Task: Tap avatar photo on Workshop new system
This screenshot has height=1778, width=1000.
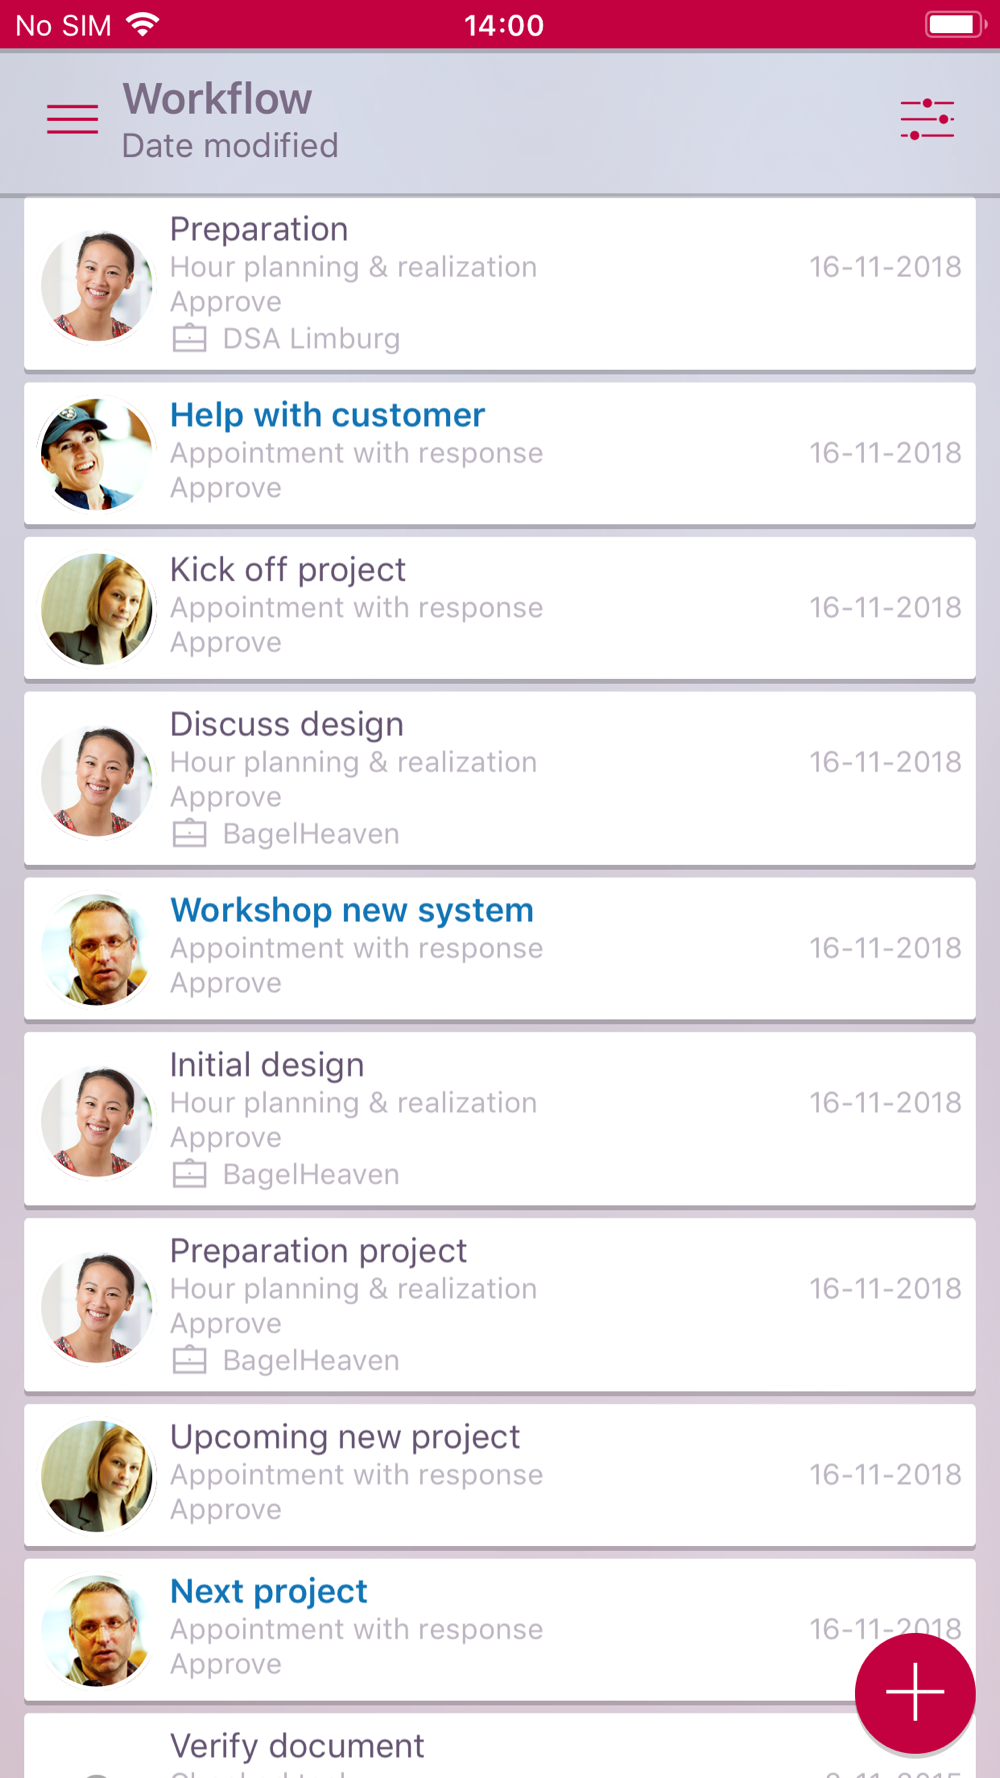Action: [96, 949]
